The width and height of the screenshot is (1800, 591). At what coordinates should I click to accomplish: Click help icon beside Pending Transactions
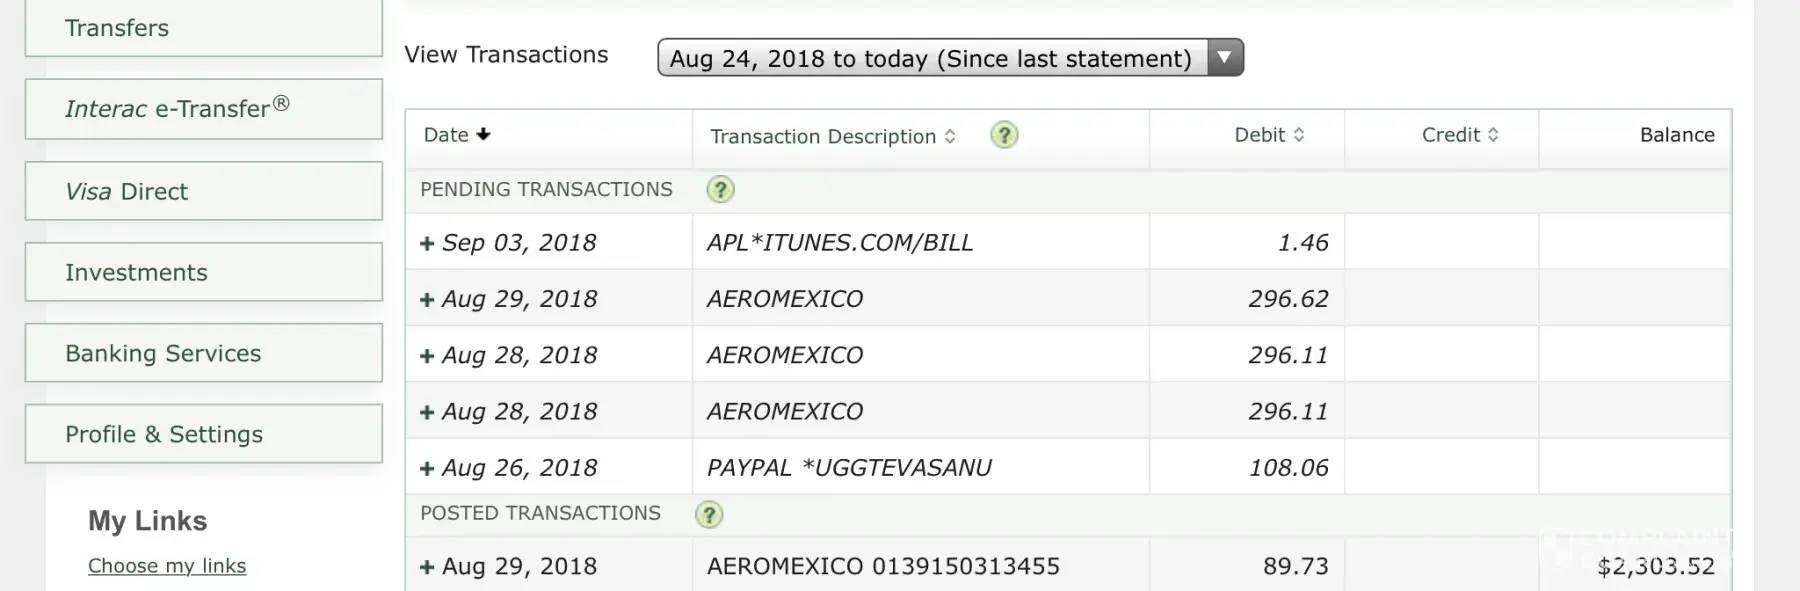(x=720, y=189)
